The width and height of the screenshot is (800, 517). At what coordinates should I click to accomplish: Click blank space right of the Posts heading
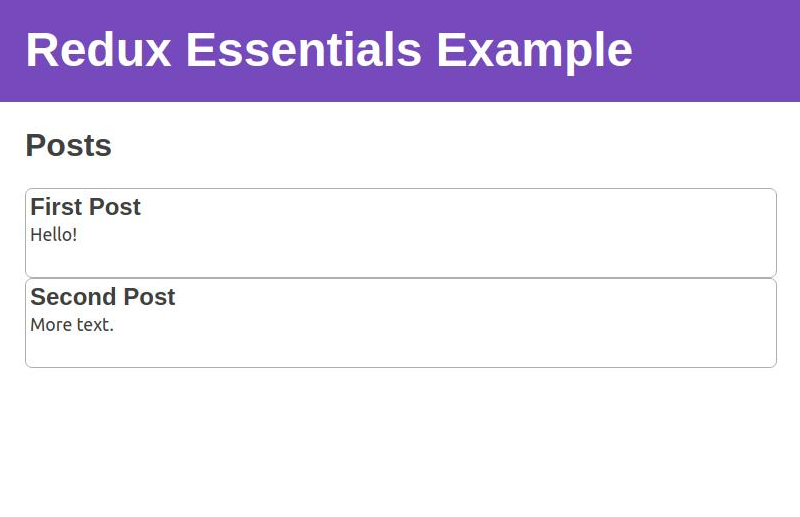pyautogui.click(x=450, y=146)
